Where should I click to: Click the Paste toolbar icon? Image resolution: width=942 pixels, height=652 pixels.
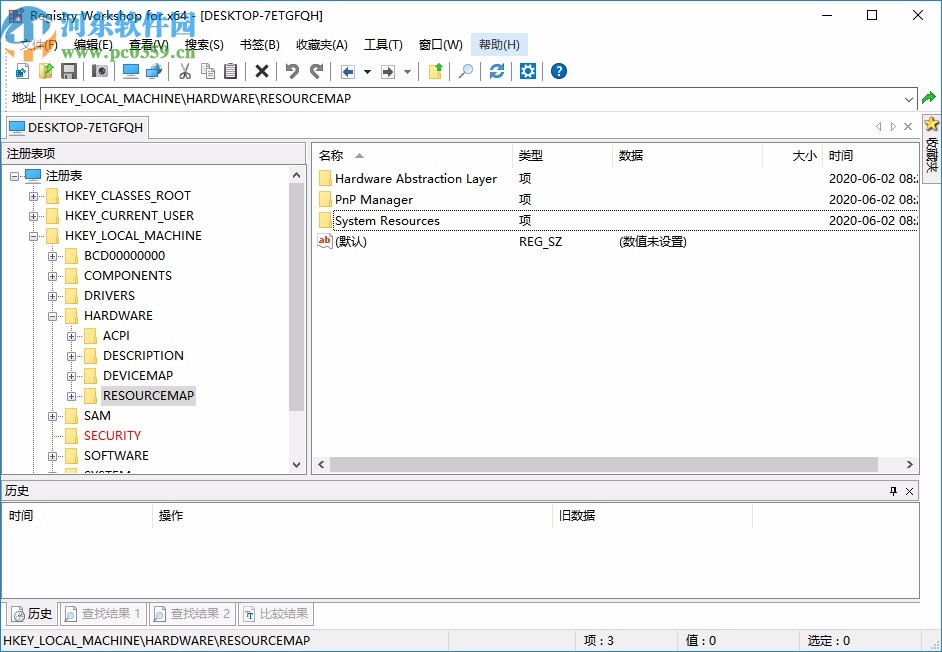tap(231, 71)
